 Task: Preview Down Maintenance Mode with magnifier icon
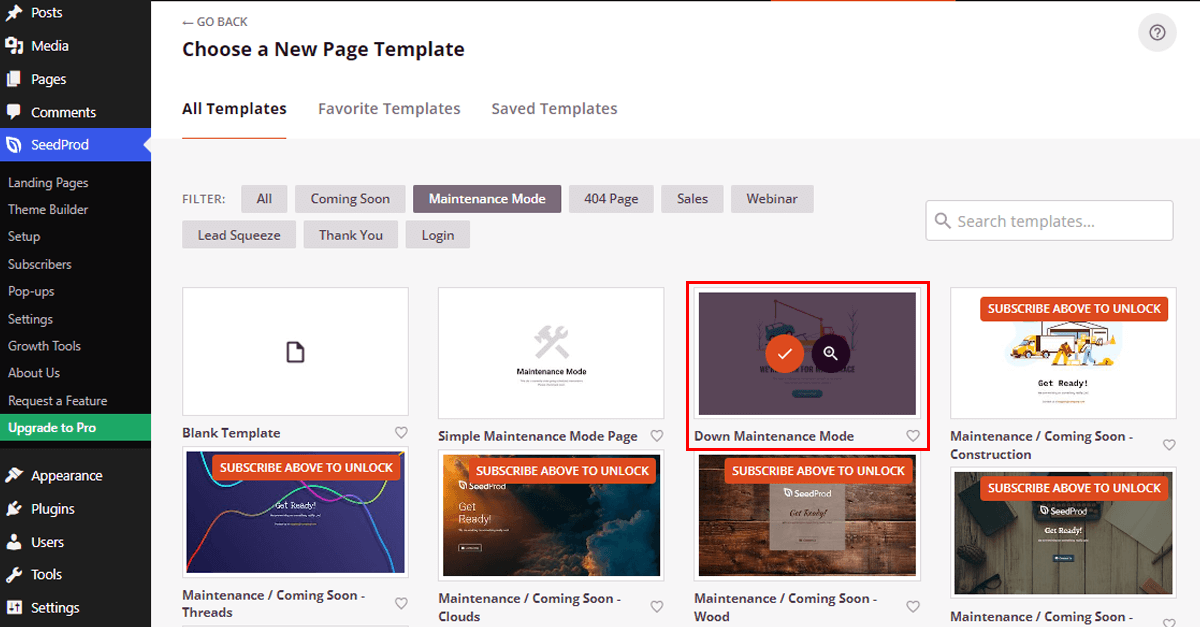point(831,353)
